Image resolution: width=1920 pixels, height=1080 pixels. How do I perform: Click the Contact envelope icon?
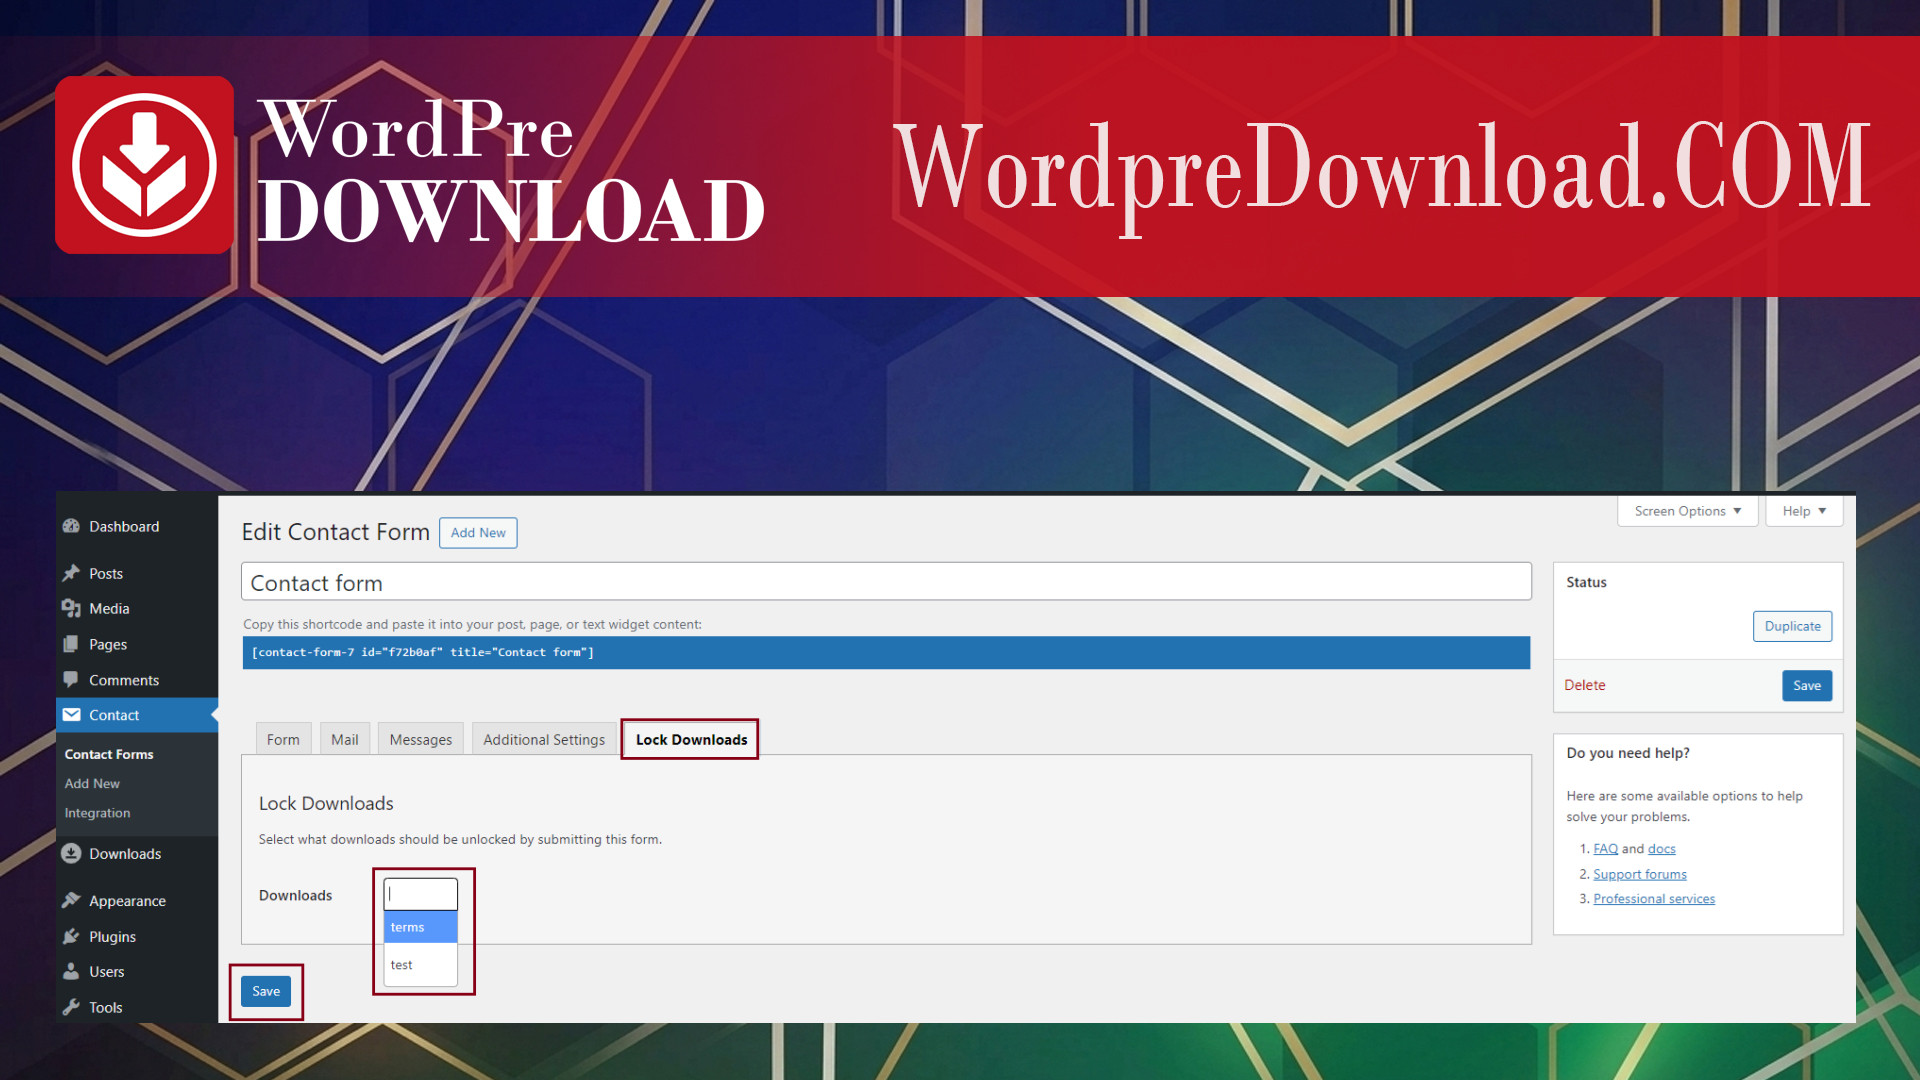click(71, 715)
